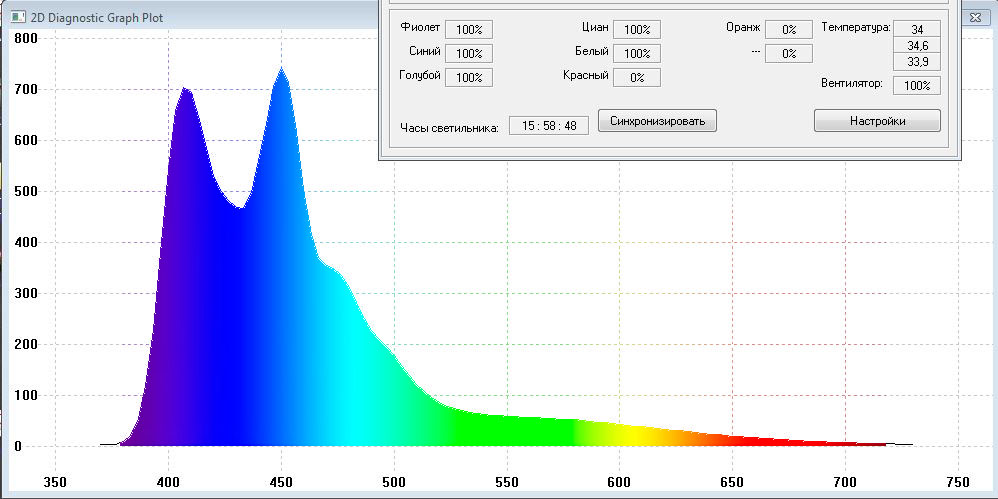The image size is (998, 499).
Task: Select the Циан 100% value field
Action: click(x=637, y=29)
